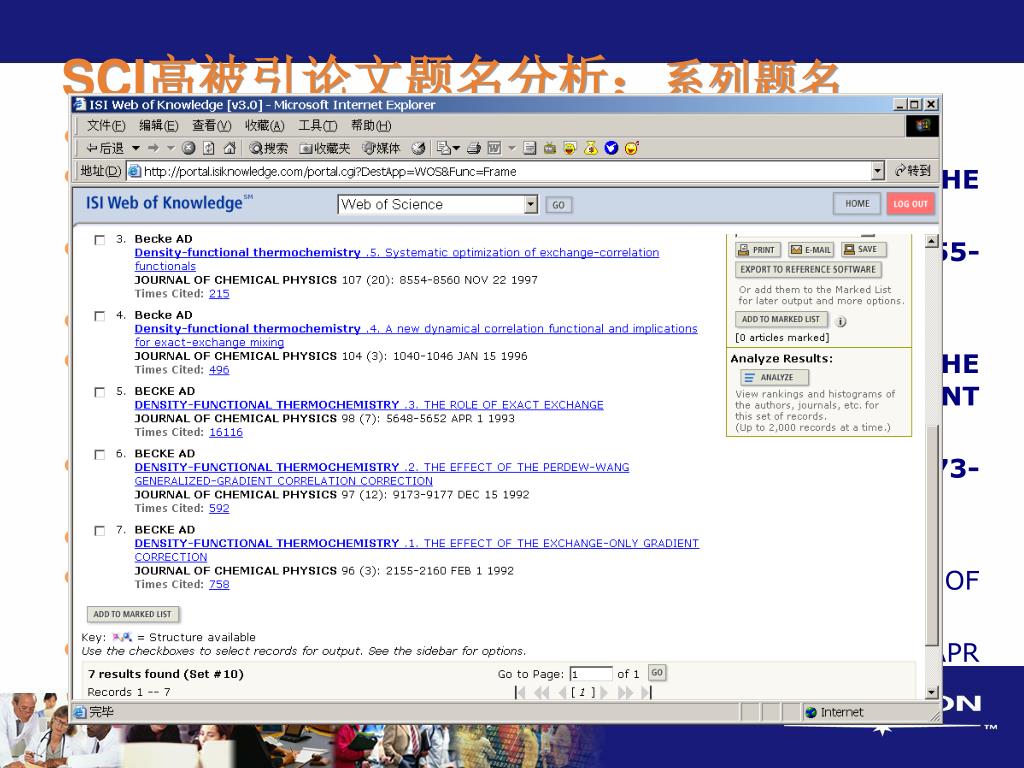Open the Favorites (收藏夹) toolbar button

(325, 148)
